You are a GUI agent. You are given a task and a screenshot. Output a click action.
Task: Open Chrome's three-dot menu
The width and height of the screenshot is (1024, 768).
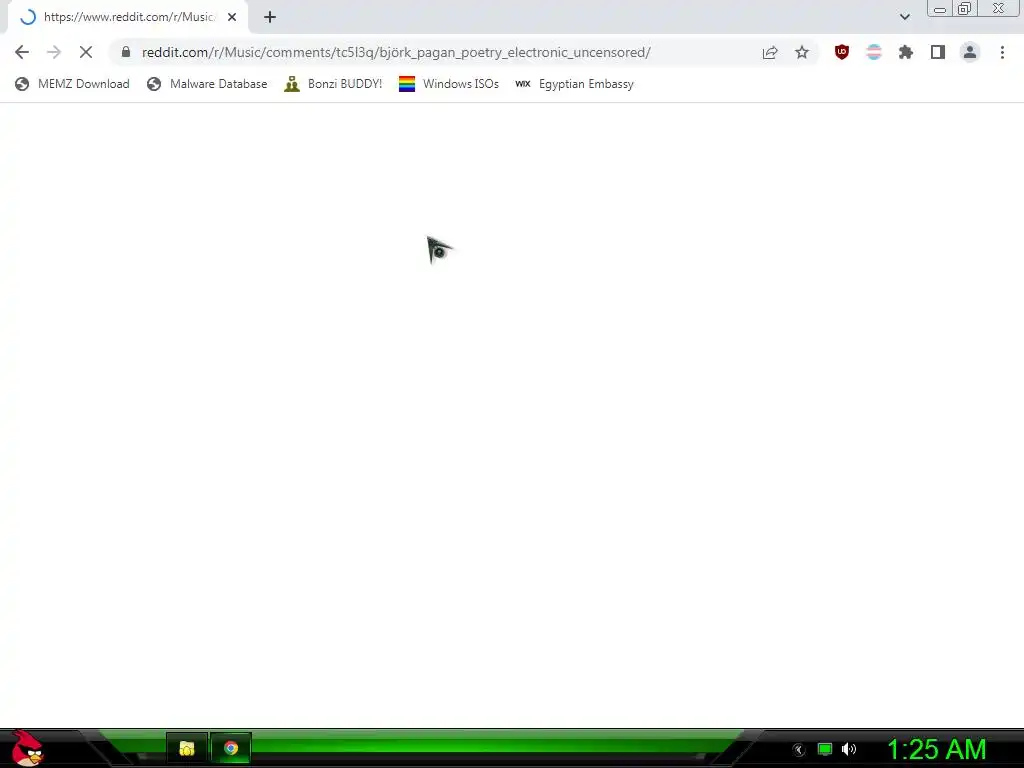click(x=1002, y=52)
